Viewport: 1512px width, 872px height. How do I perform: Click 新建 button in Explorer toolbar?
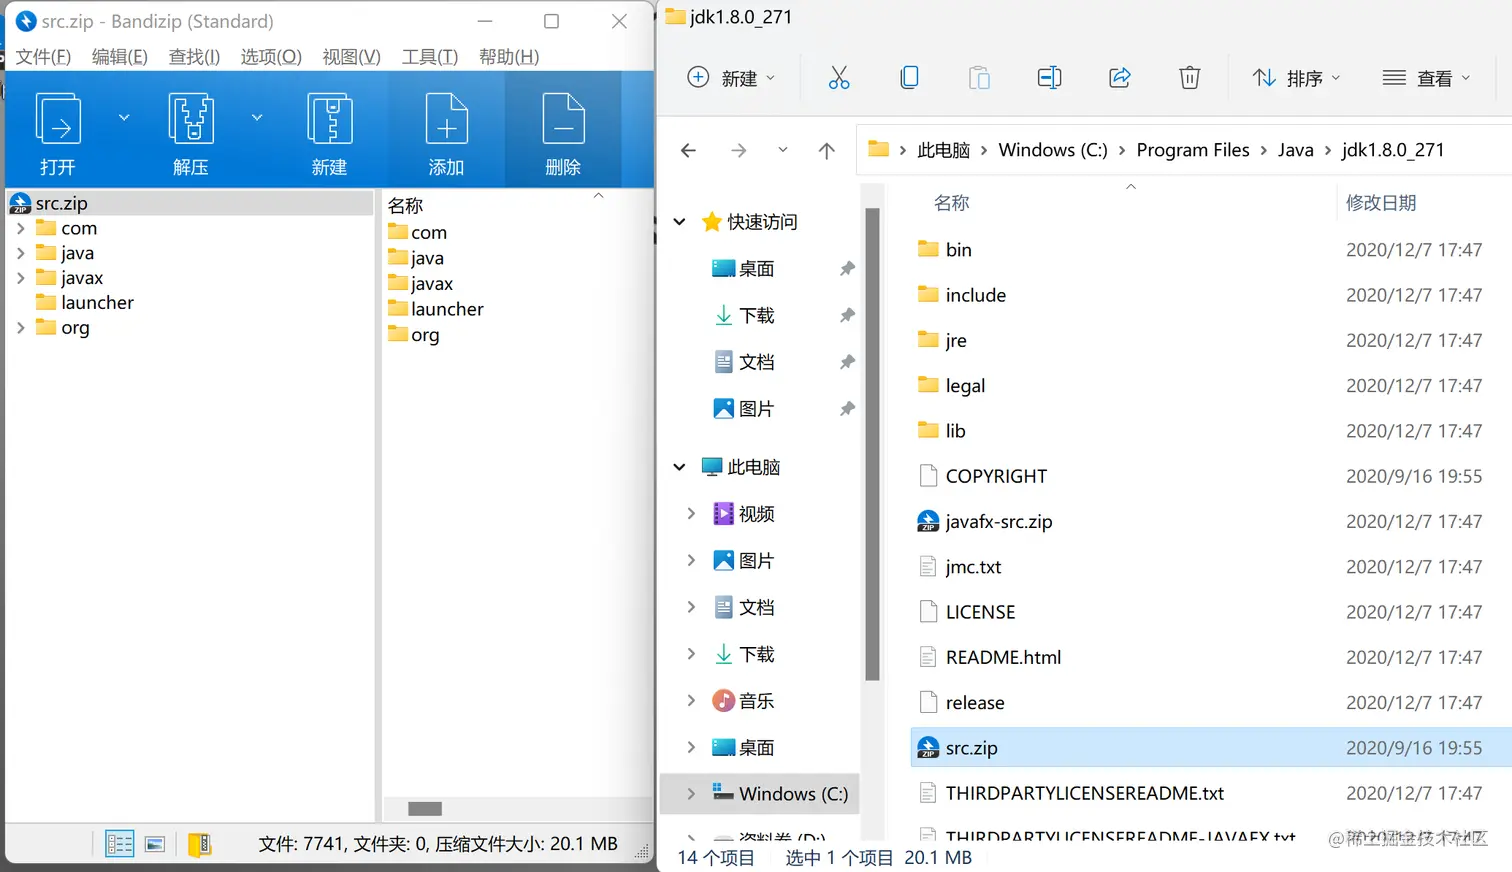731,78
